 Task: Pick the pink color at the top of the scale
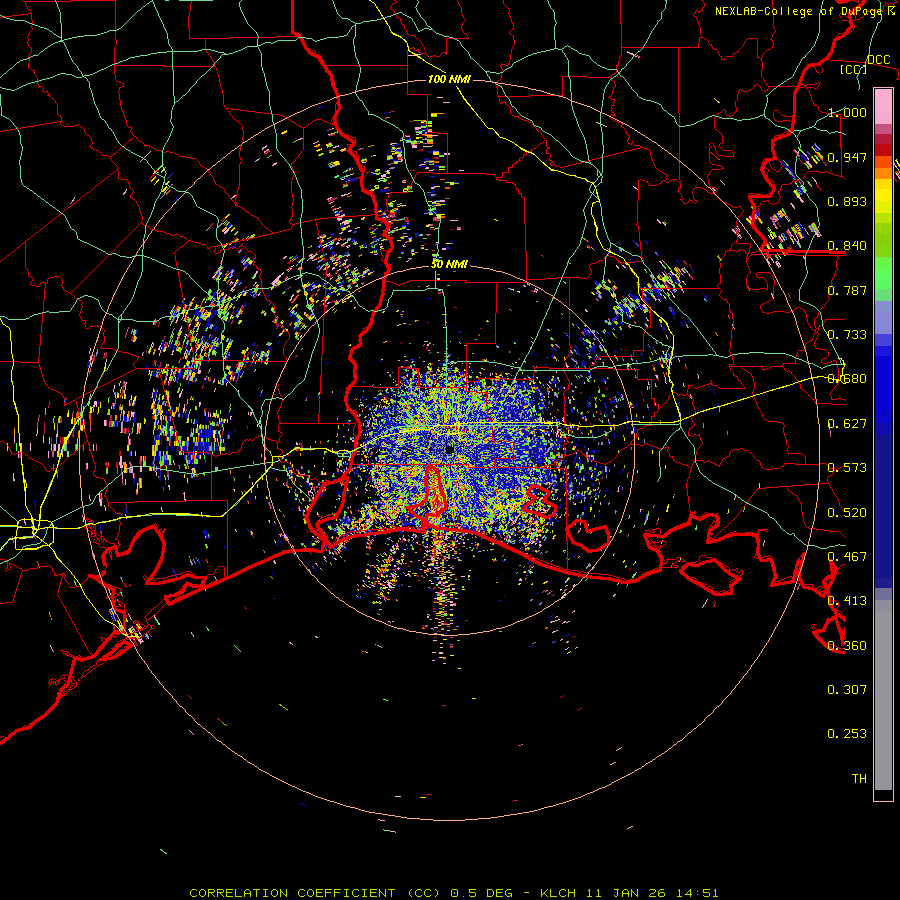click(883, 107)
